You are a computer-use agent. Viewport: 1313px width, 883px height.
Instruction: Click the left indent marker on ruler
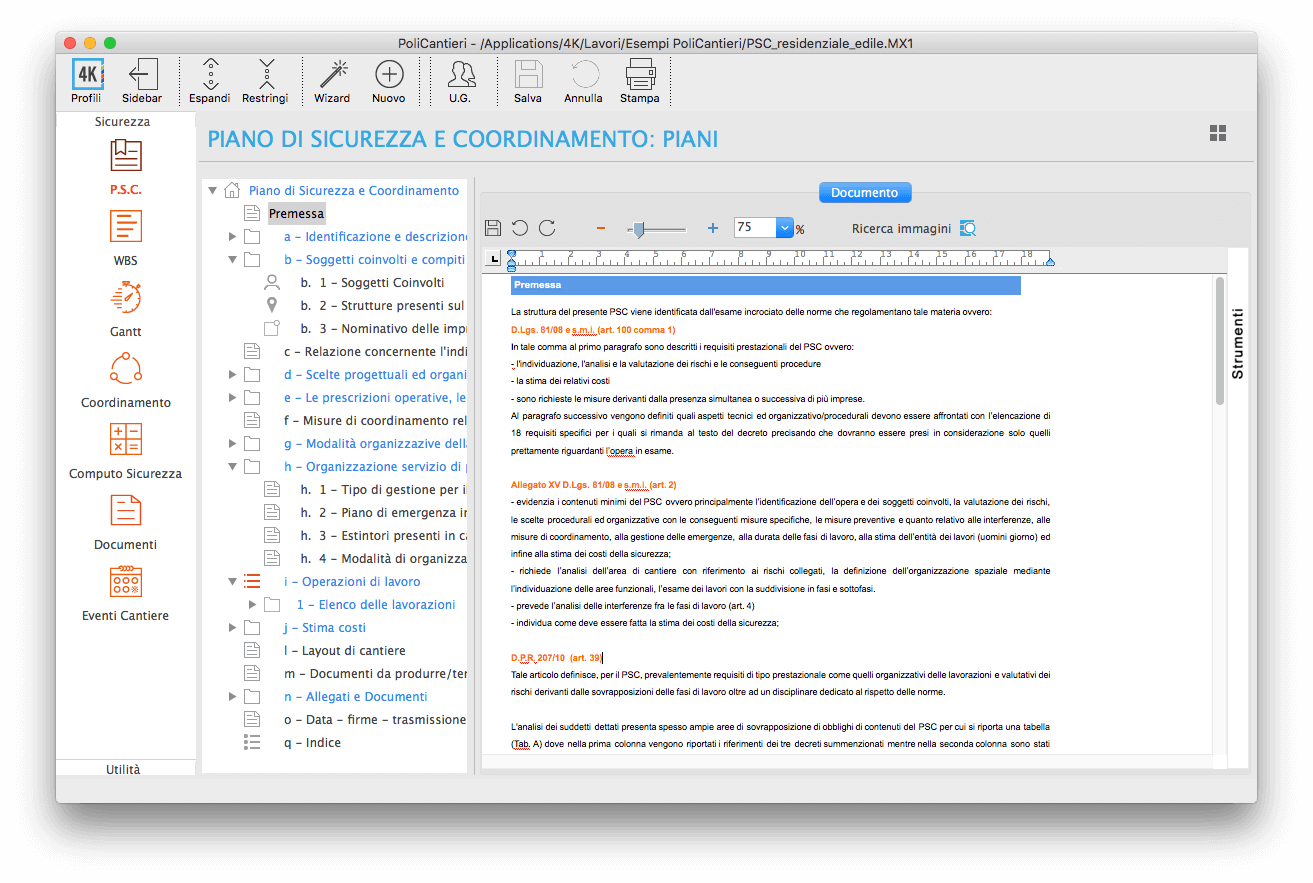click(512, 260)
